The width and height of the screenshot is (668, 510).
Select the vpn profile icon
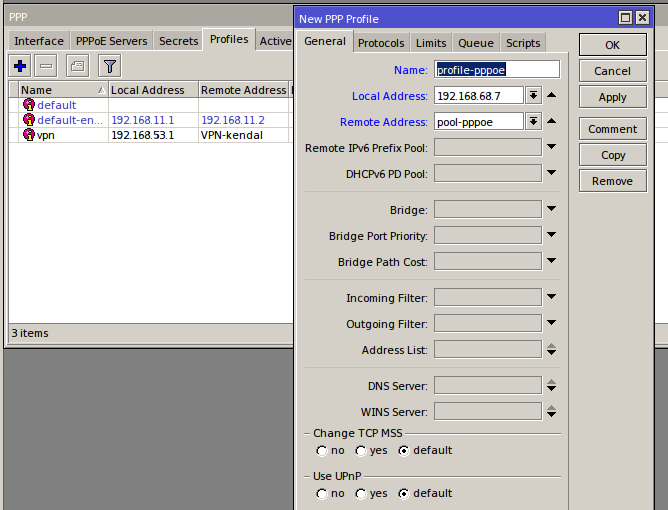pyautogui.click(x=29, y=135)
